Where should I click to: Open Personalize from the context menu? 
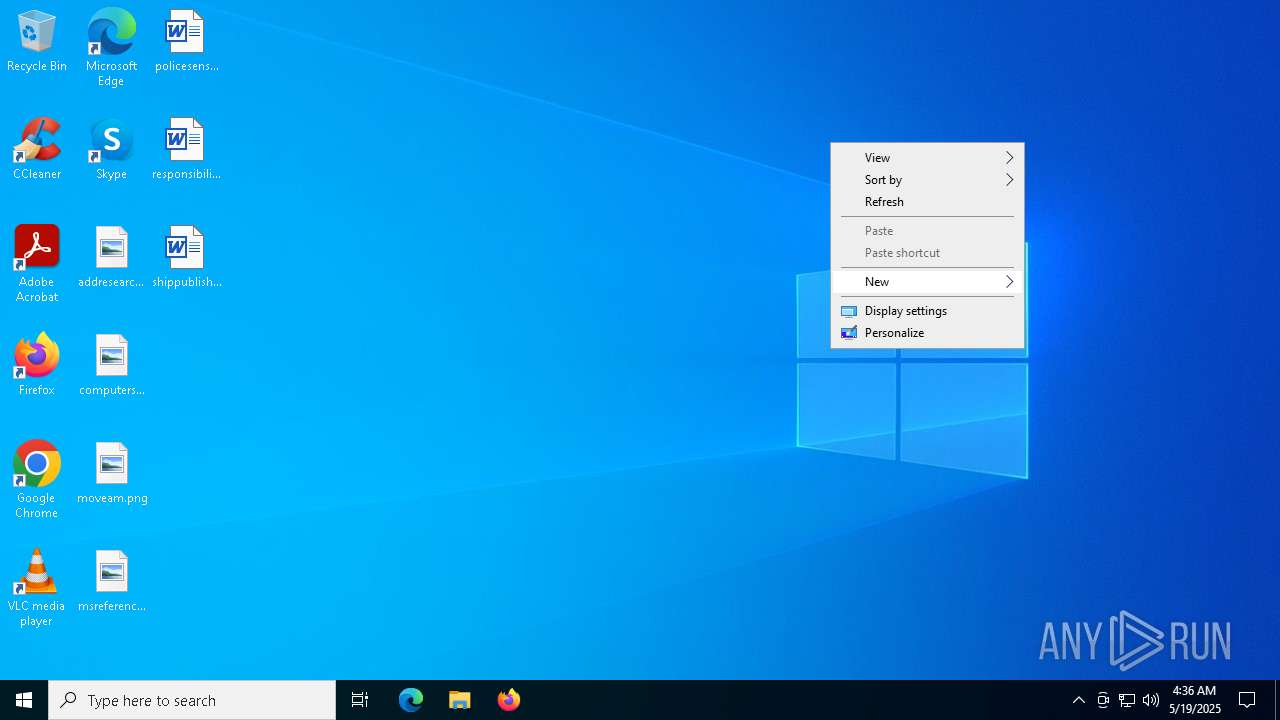[x=927, y=333]
